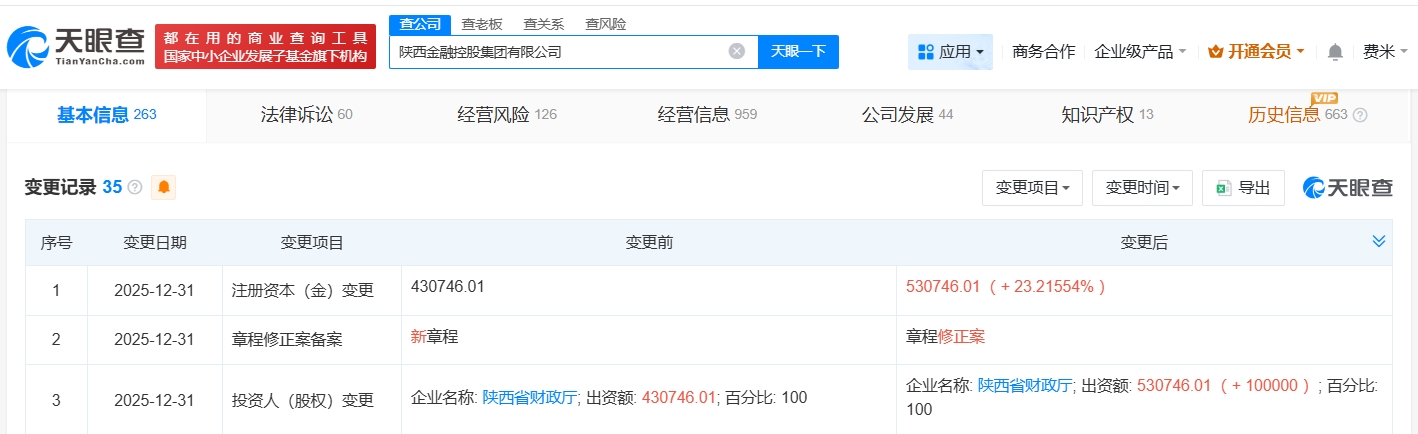Switch to 经营信息 tab
Viewport: 1418px width, 434px height.
707,115
